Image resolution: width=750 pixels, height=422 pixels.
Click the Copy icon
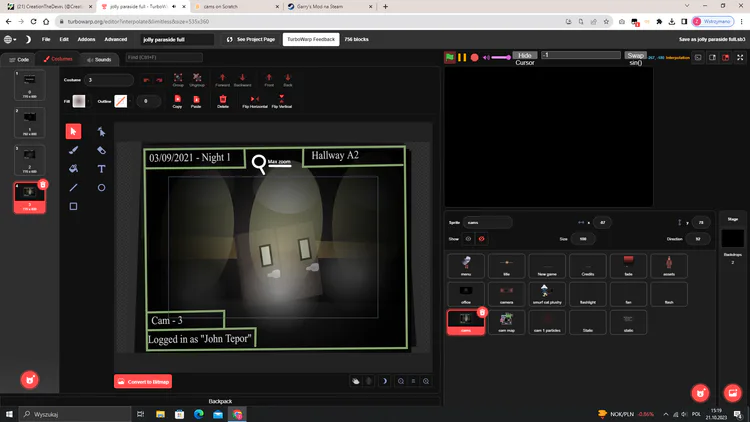(x=177, y=99)
